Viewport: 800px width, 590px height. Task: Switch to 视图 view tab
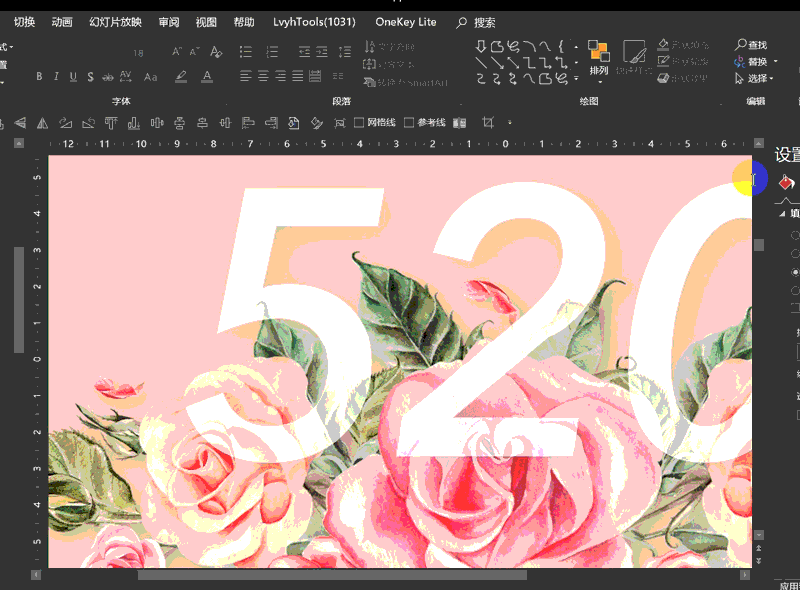[x=206, y=22]
